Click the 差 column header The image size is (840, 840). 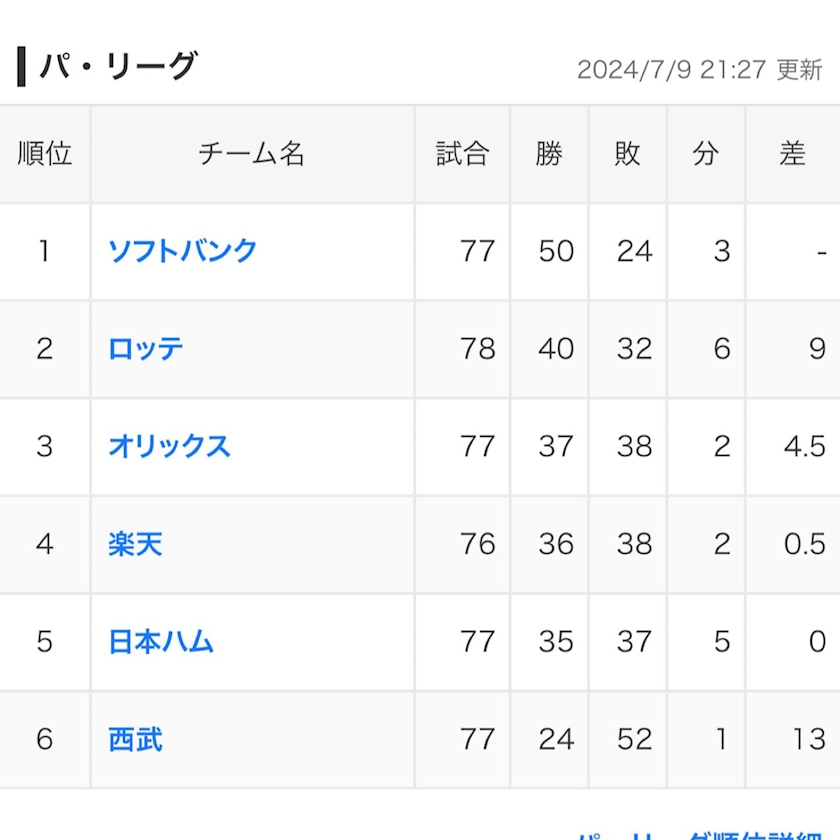pos(792,154)
